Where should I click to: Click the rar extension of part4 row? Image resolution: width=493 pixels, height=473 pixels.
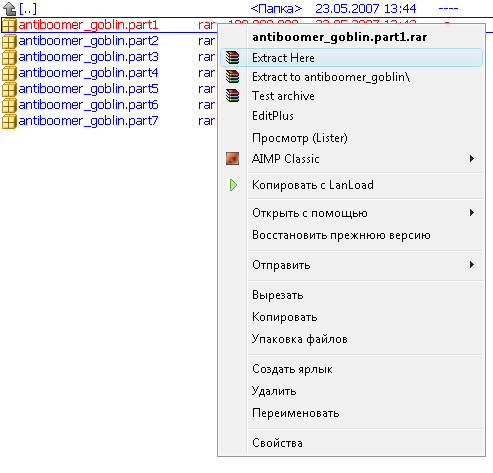click(206, 73)
